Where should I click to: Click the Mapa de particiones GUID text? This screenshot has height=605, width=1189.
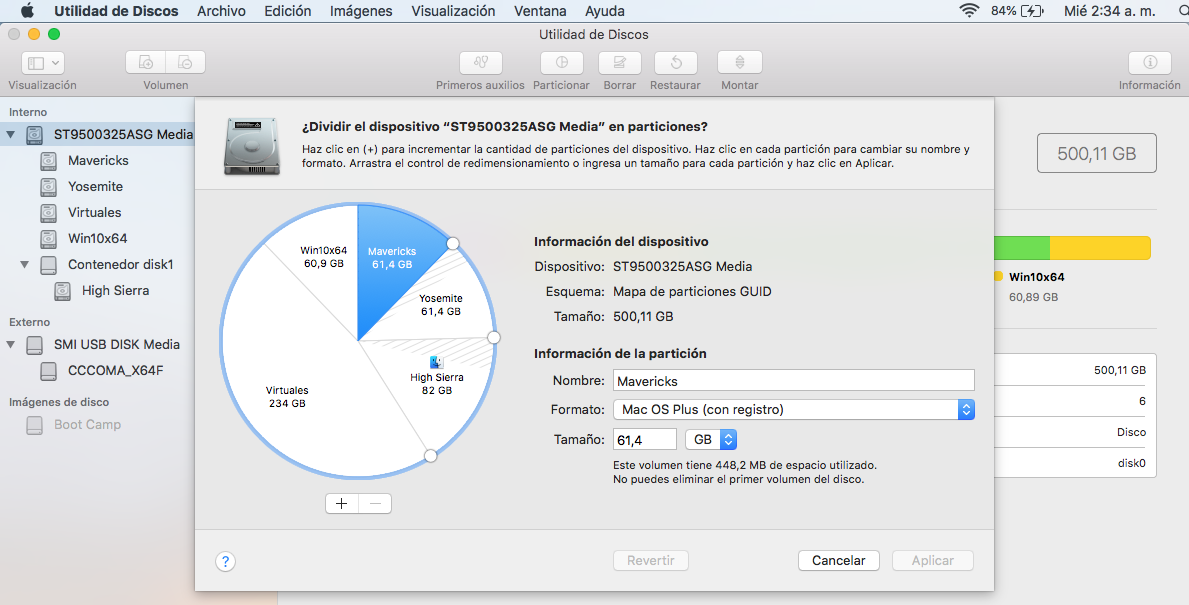[692, 291]
